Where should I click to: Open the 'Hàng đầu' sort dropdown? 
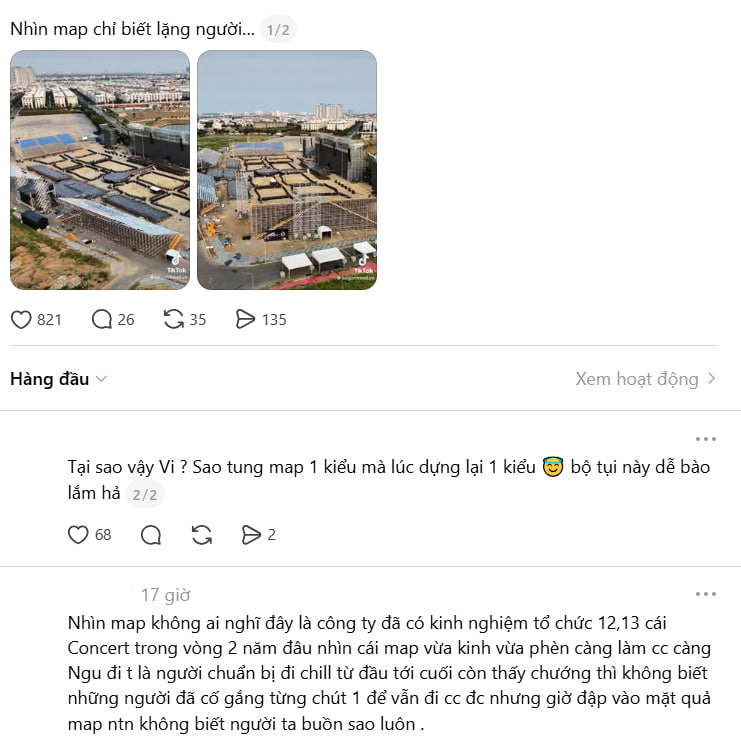[x=59, y=379]
